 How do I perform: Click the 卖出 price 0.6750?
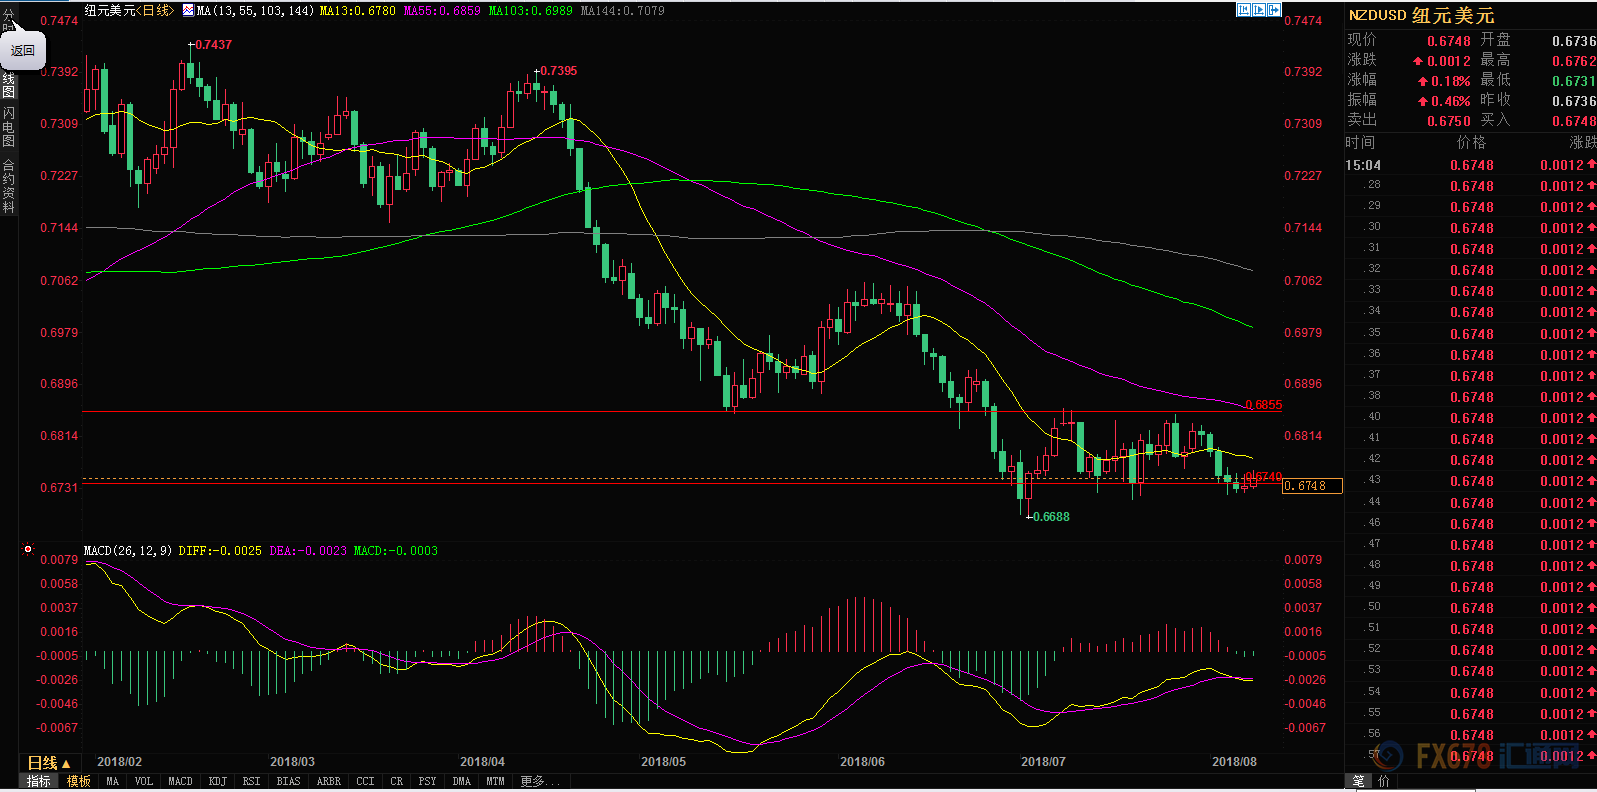tap(1449, 121)
